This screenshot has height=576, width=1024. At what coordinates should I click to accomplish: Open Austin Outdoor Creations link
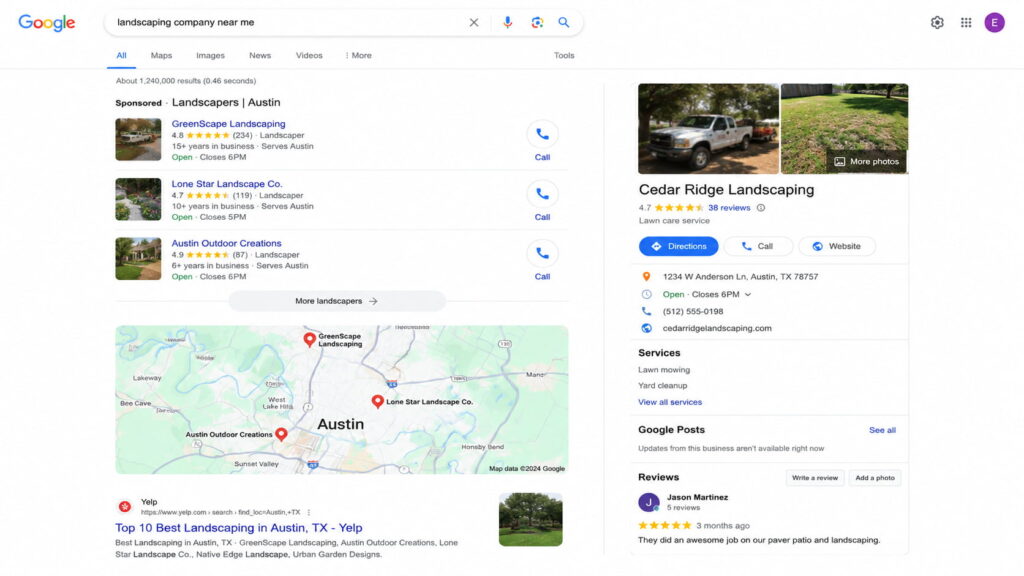click(226, 243)
